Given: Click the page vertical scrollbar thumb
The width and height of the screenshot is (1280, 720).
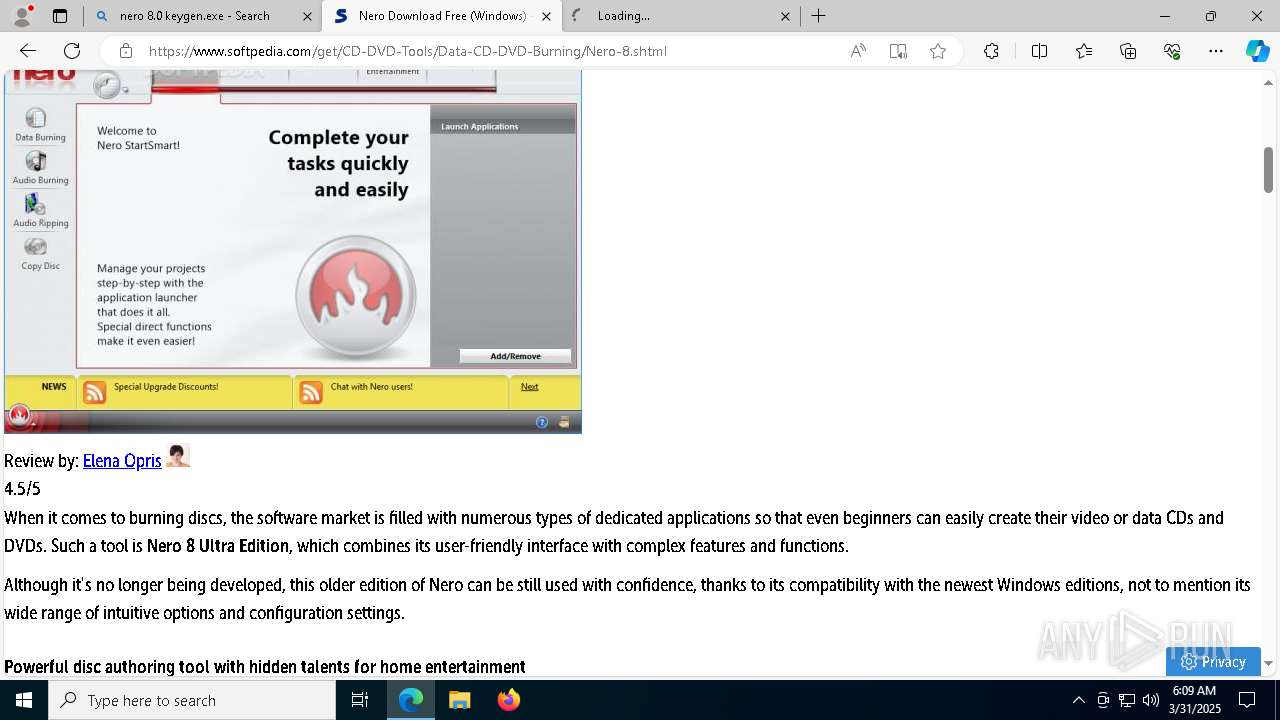Looking at the screenshot, I should point(1268,170).
